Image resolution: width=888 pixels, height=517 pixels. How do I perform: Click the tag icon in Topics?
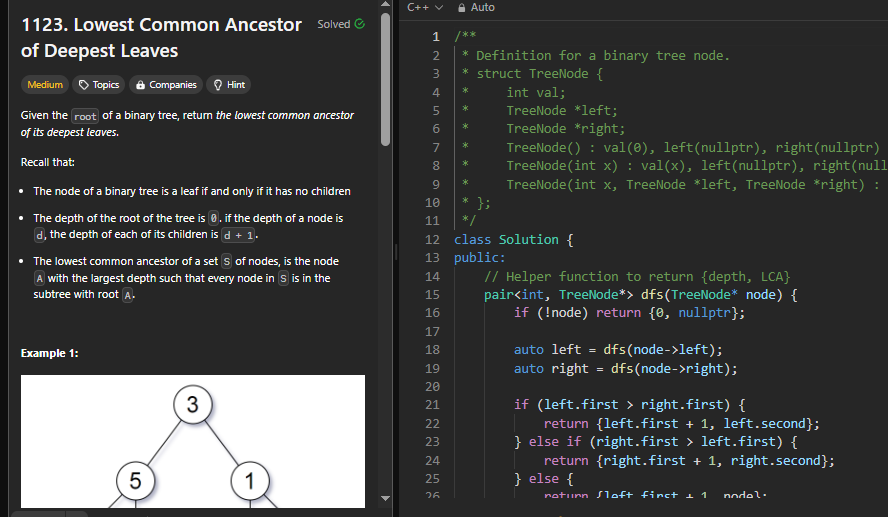(x=84, y=85)
